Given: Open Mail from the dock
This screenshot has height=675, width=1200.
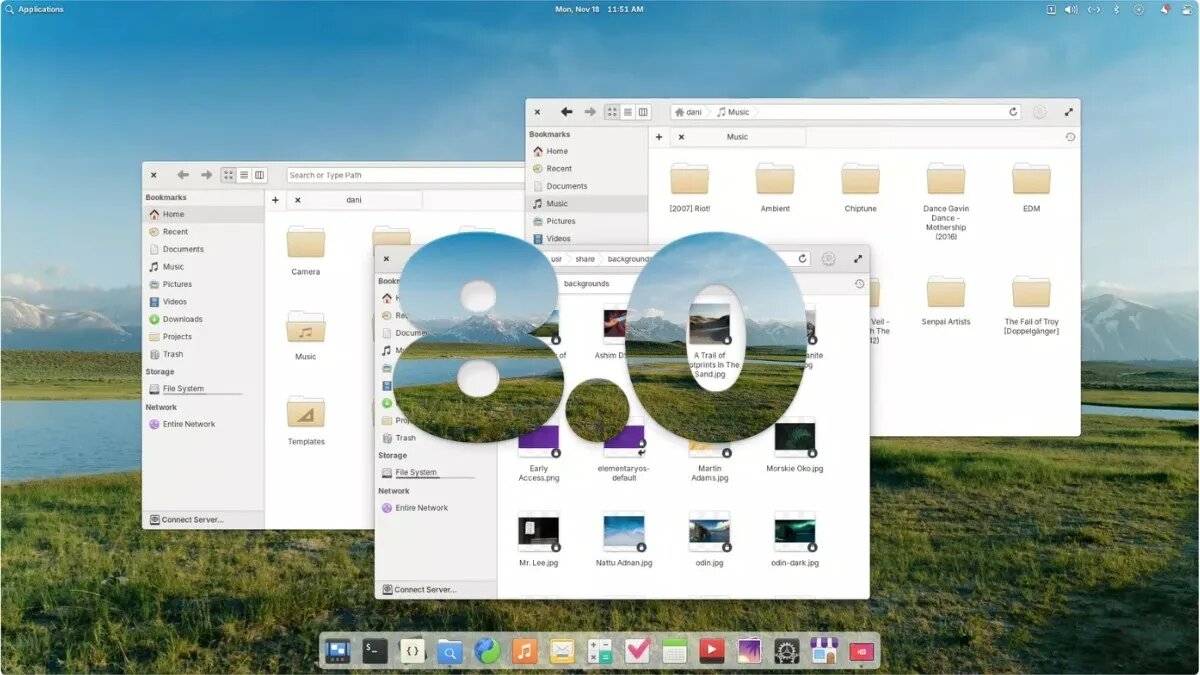Looking at the screenshot, I should coord(562,651).
